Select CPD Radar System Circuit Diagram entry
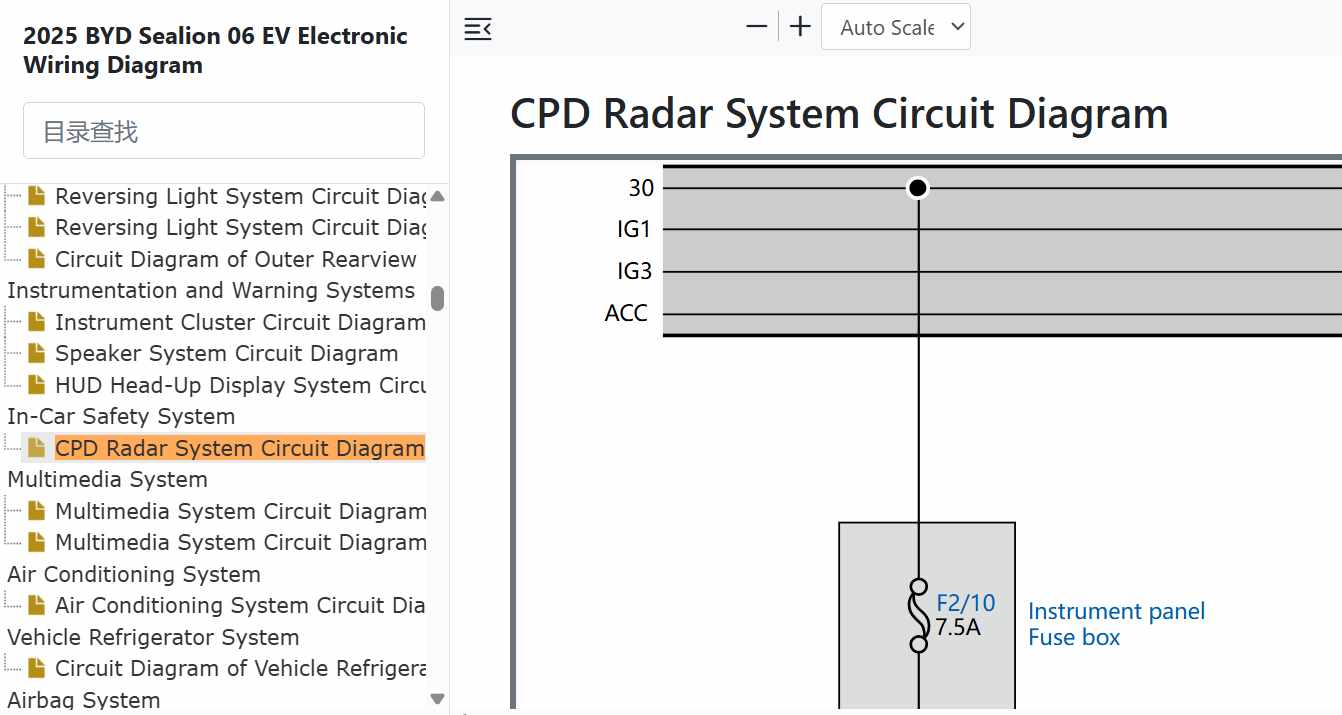Screen dimensions: 1342x715 pos(240,448)
